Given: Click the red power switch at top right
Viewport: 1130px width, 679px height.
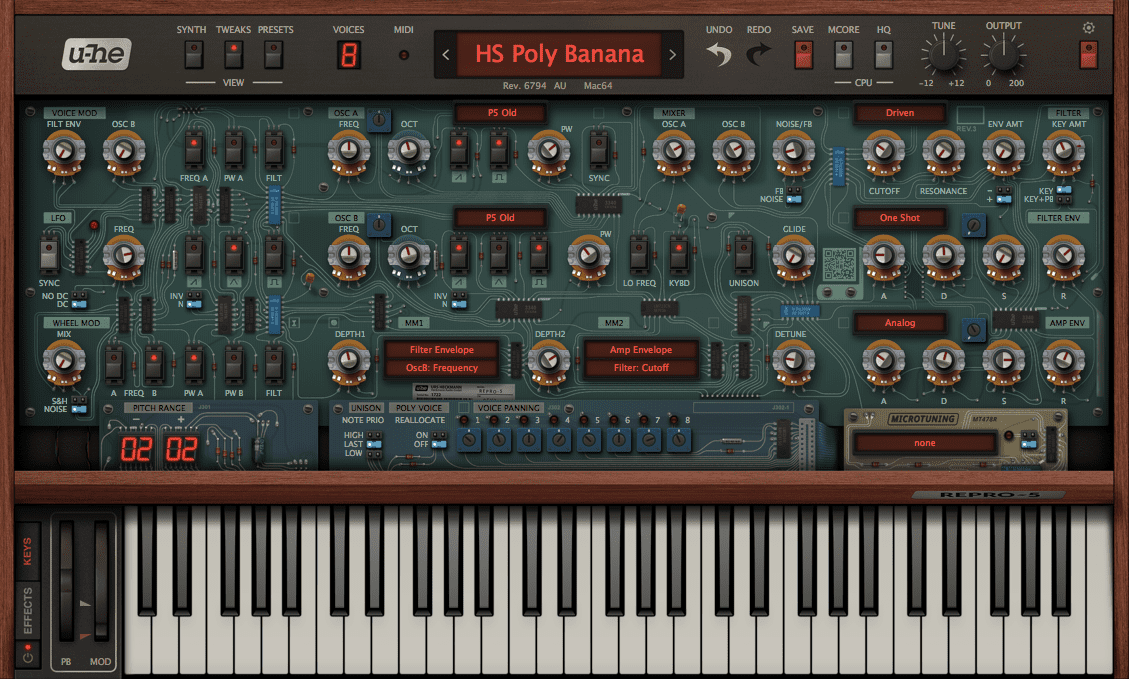Looking at the screenshot, I should [1088, 56].
